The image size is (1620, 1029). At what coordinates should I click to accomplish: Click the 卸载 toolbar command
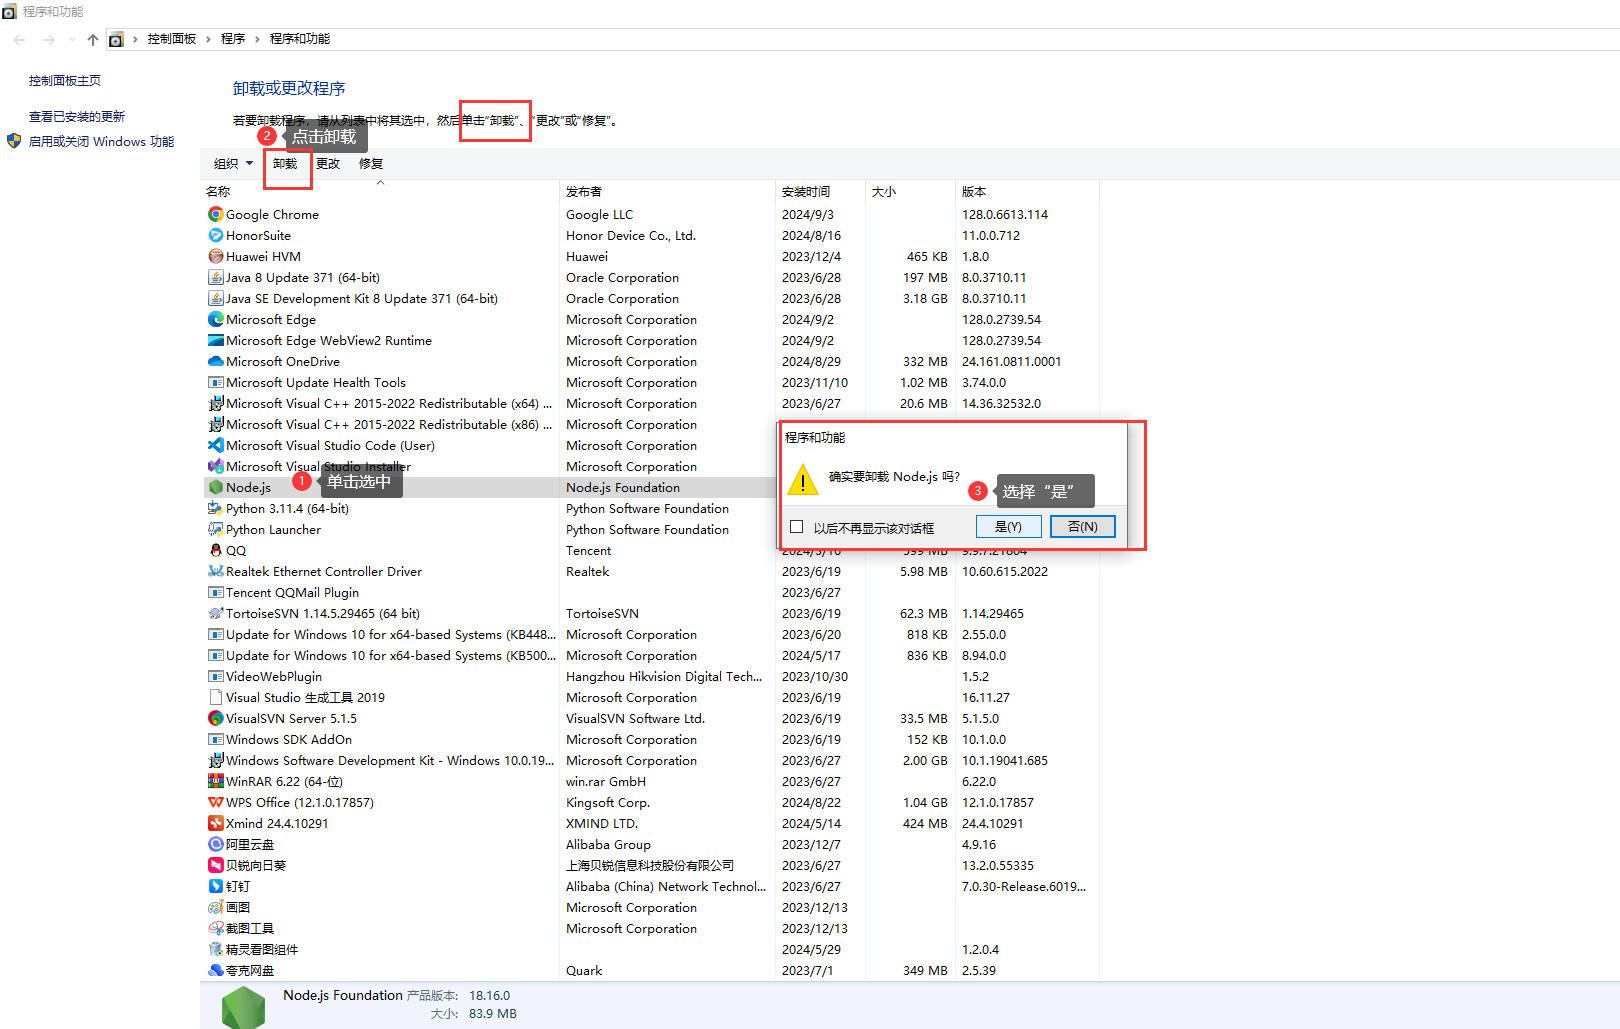click(285, 163)
